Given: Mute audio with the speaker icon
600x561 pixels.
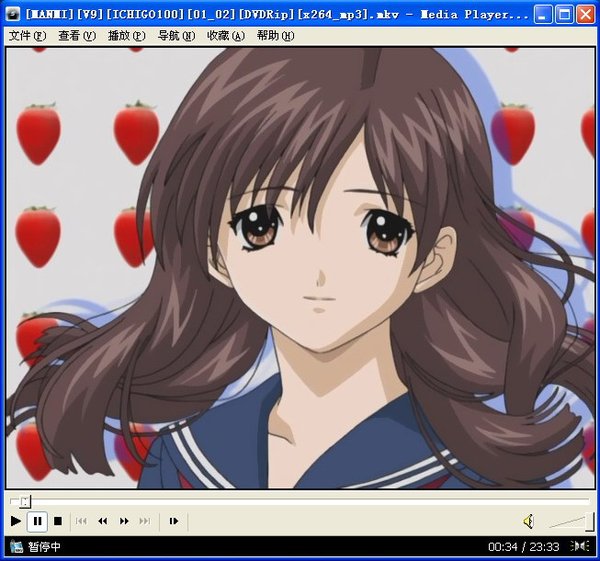Looking at the screenshot, I should click(529, 521).
